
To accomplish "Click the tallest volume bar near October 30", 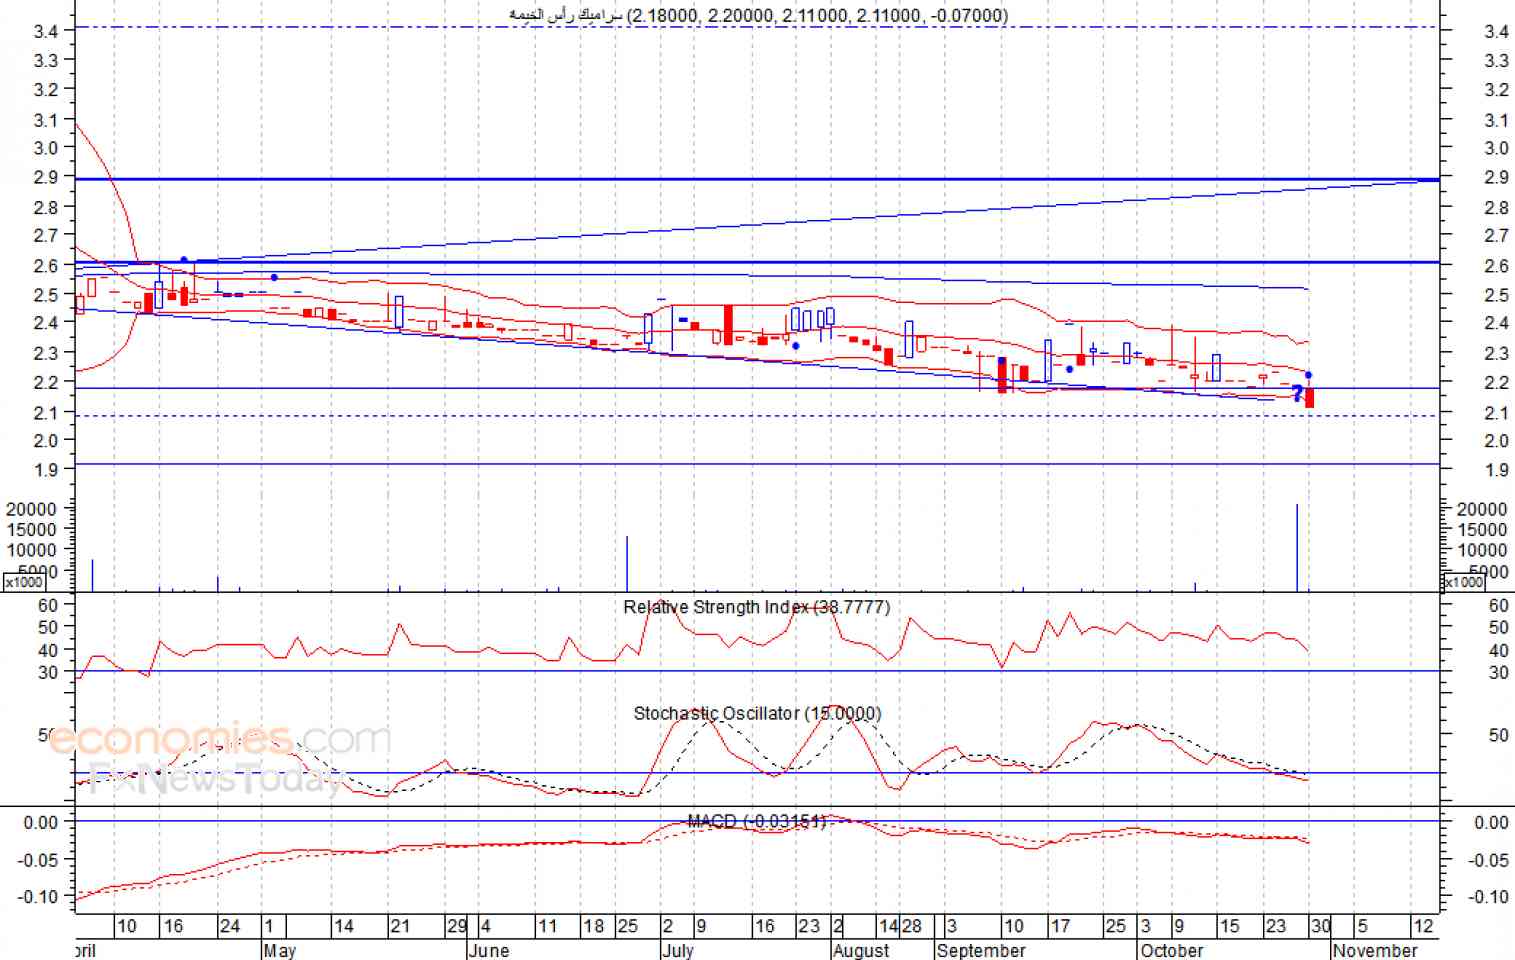I will point(1297,547).
